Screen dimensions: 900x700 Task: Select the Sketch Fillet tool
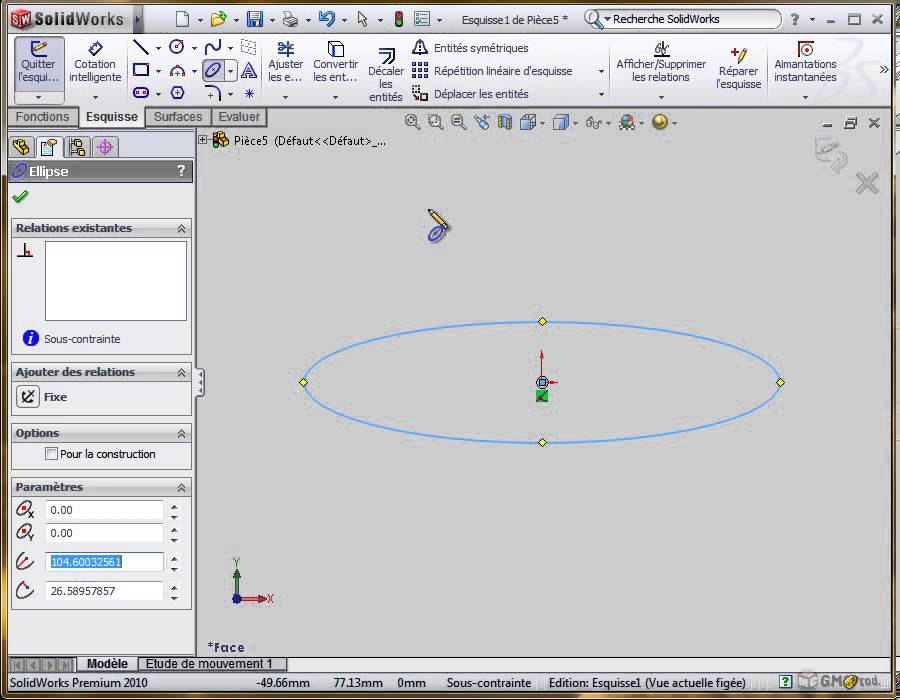click(213, 93)
